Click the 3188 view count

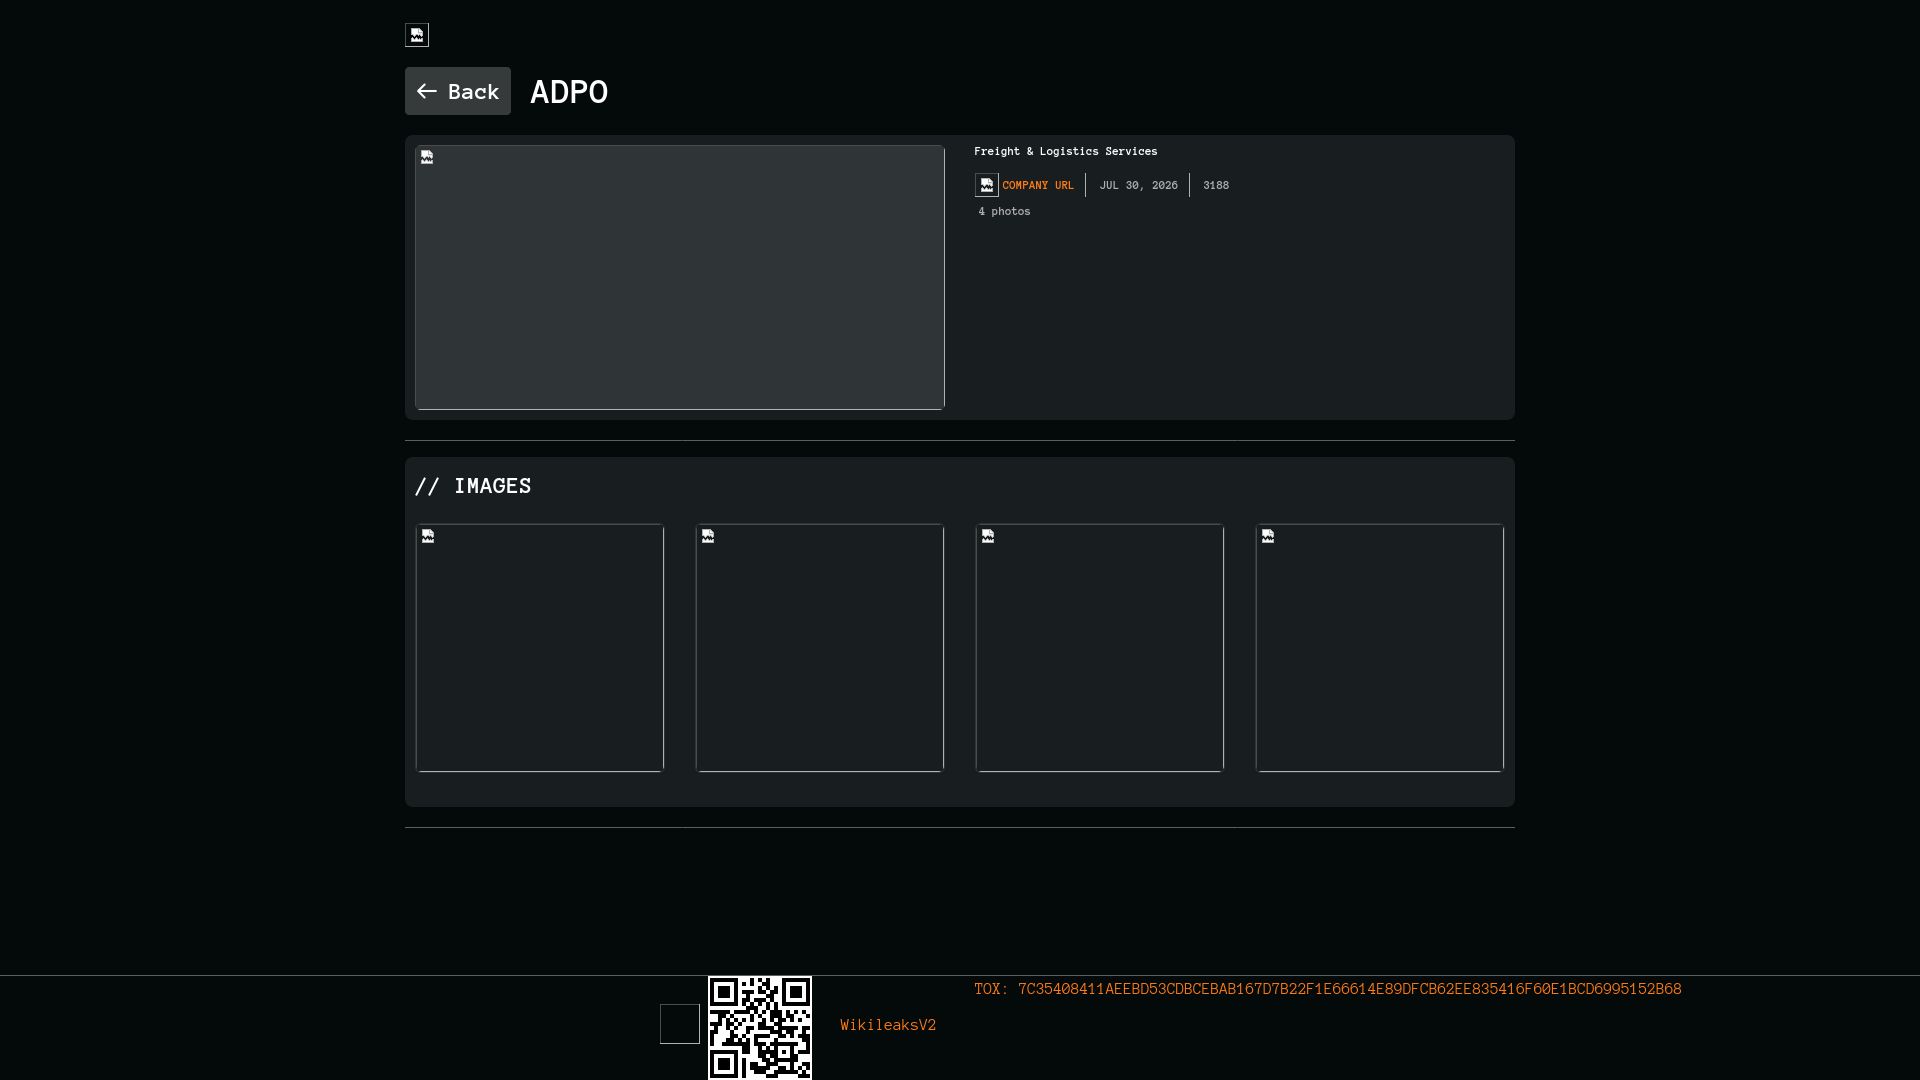[x=1216, y=185]
